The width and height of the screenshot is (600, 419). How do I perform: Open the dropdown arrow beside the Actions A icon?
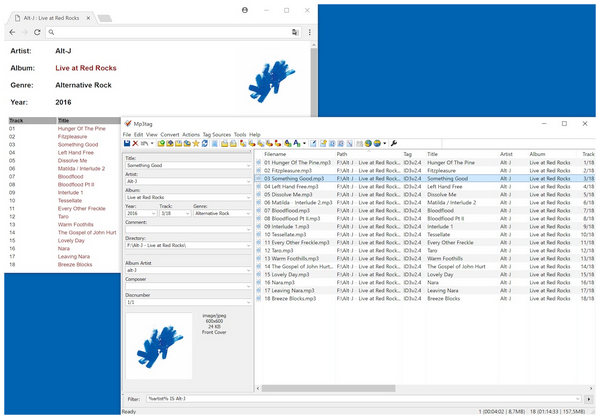click(304, 143)
